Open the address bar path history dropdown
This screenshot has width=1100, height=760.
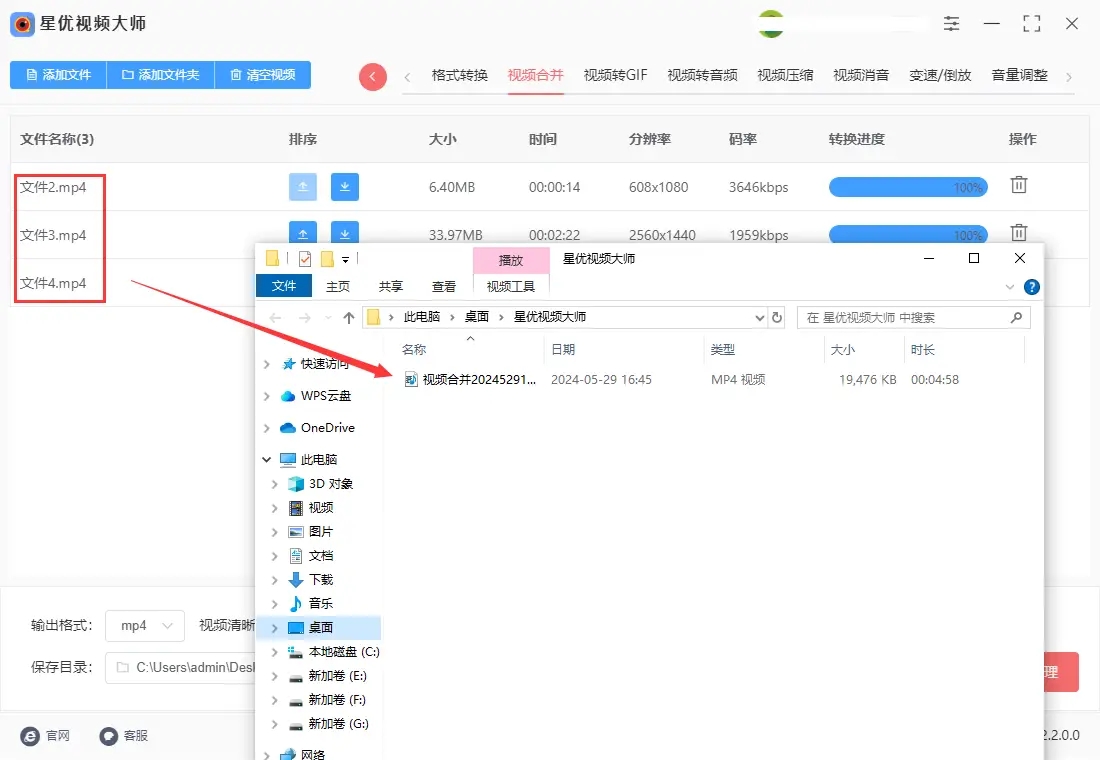(x=759, y=317)
